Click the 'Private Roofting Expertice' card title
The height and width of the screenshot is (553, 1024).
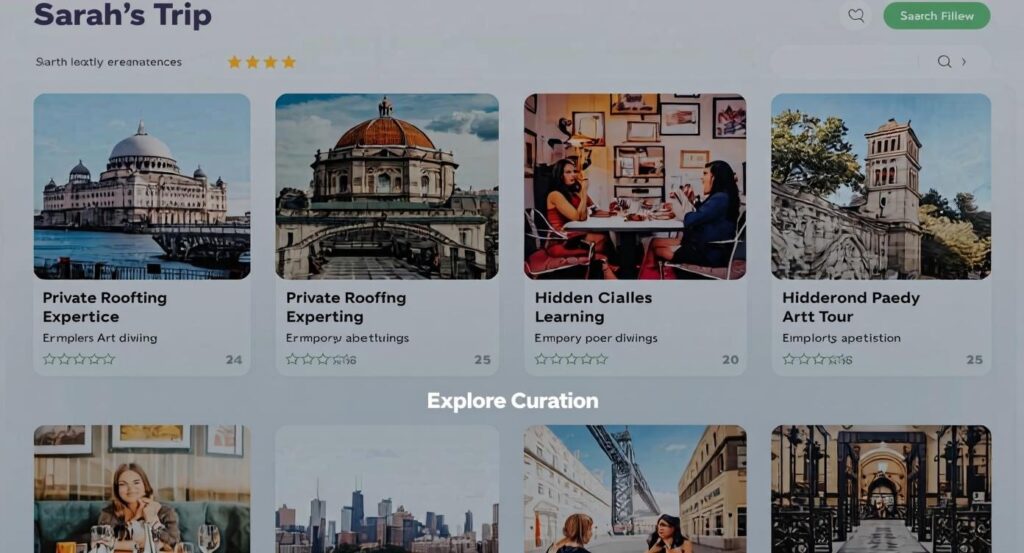click(x=104, y=307)
